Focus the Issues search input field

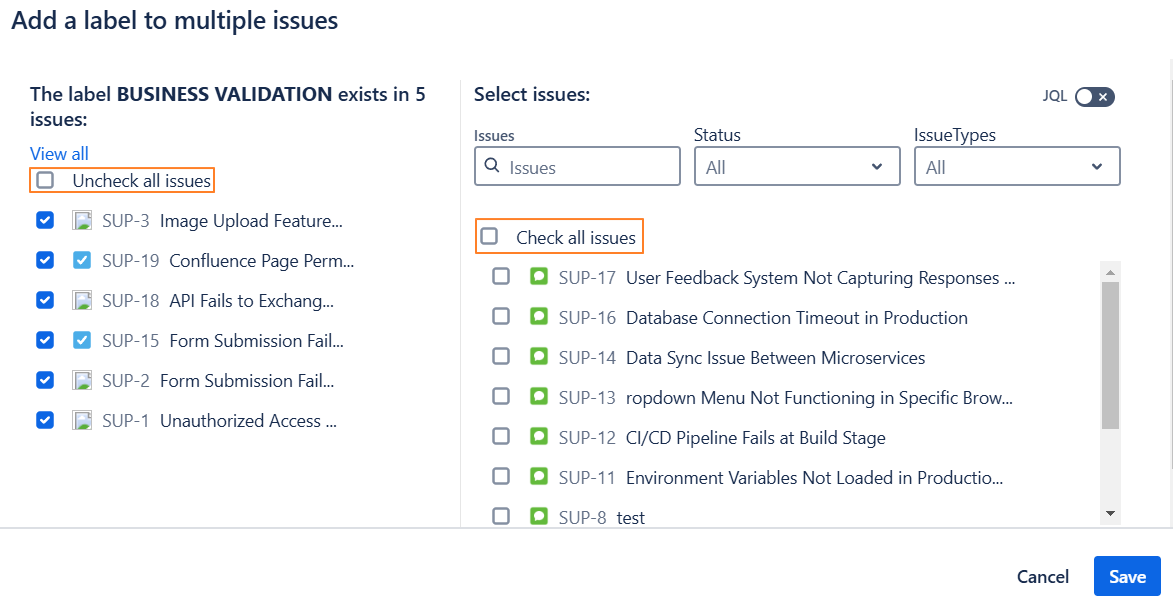[590, 167]
